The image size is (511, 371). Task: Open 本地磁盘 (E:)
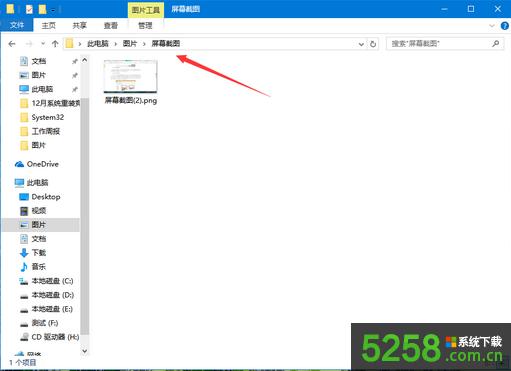(x=52, y=309)
